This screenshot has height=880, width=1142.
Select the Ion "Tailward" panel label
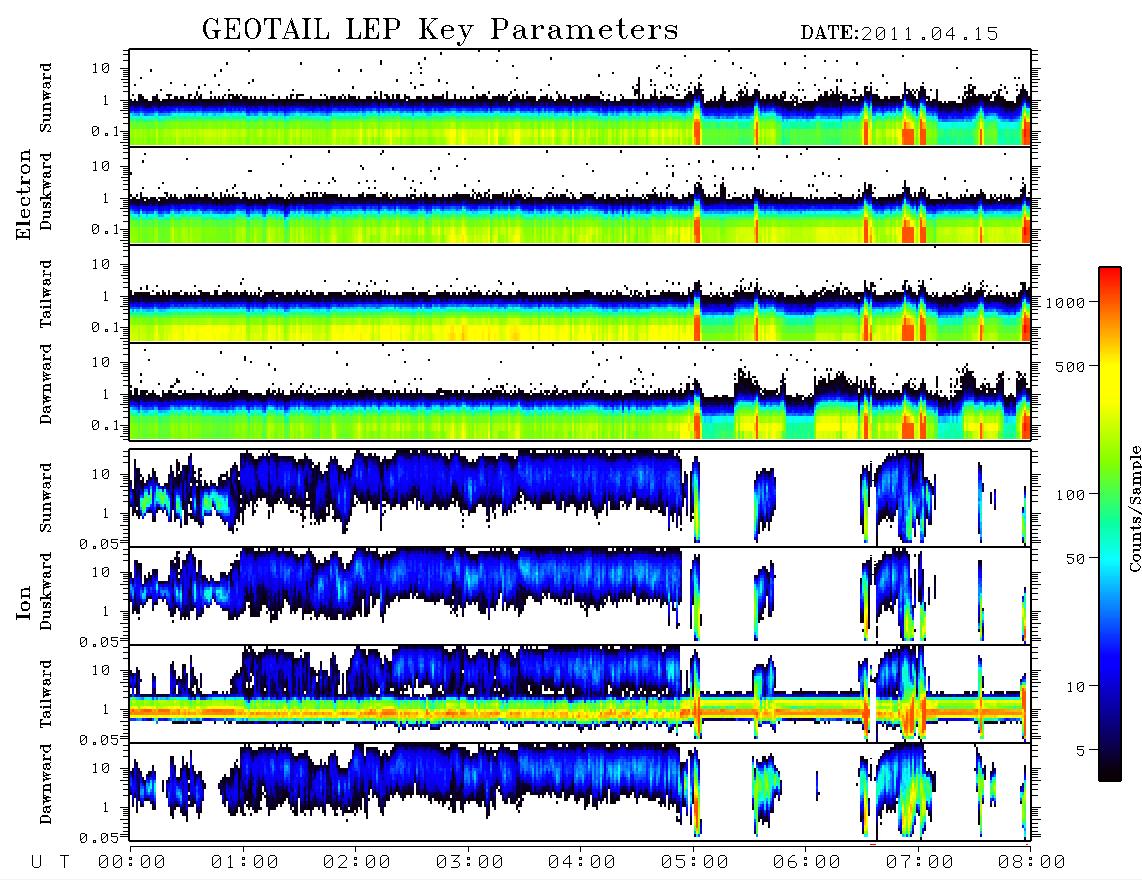tap(46, 694)
